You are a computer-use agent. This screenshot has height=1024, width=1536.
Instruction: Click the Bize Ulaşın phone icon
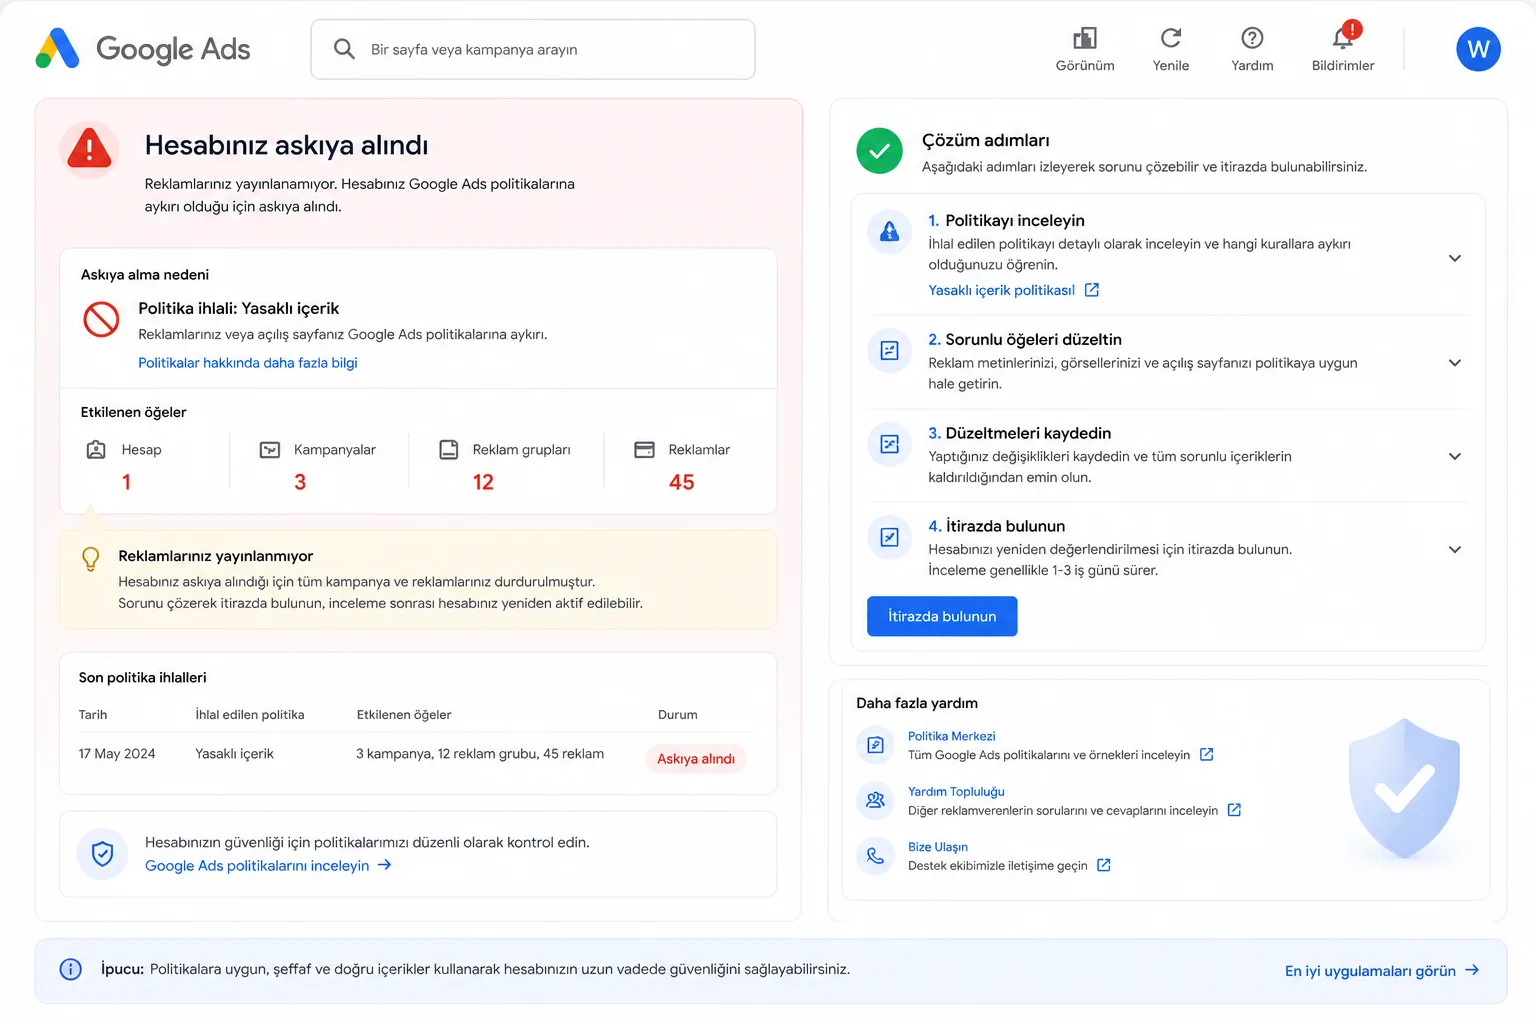point(875,856)
